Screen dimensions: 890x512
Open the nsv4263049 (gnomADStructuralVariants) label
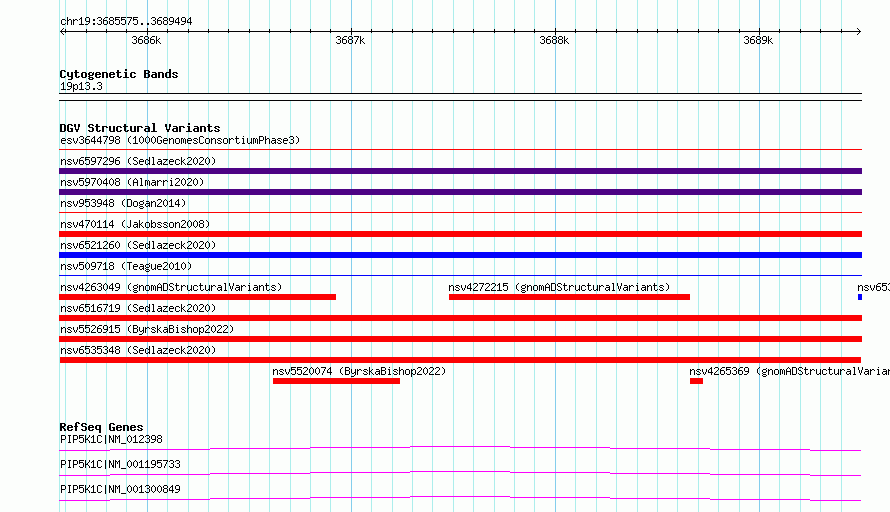coord(171,287)
